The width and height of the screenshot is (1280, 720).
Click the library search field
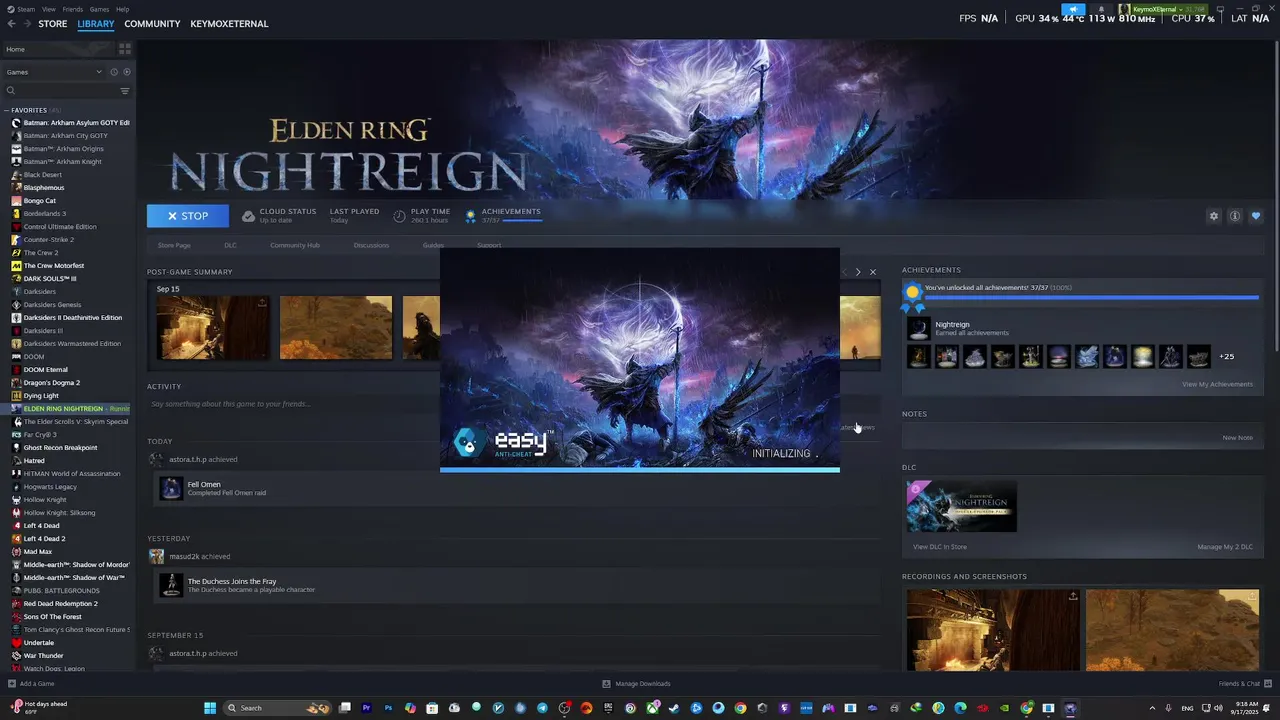pyautogui.click(x=60, y=91)
